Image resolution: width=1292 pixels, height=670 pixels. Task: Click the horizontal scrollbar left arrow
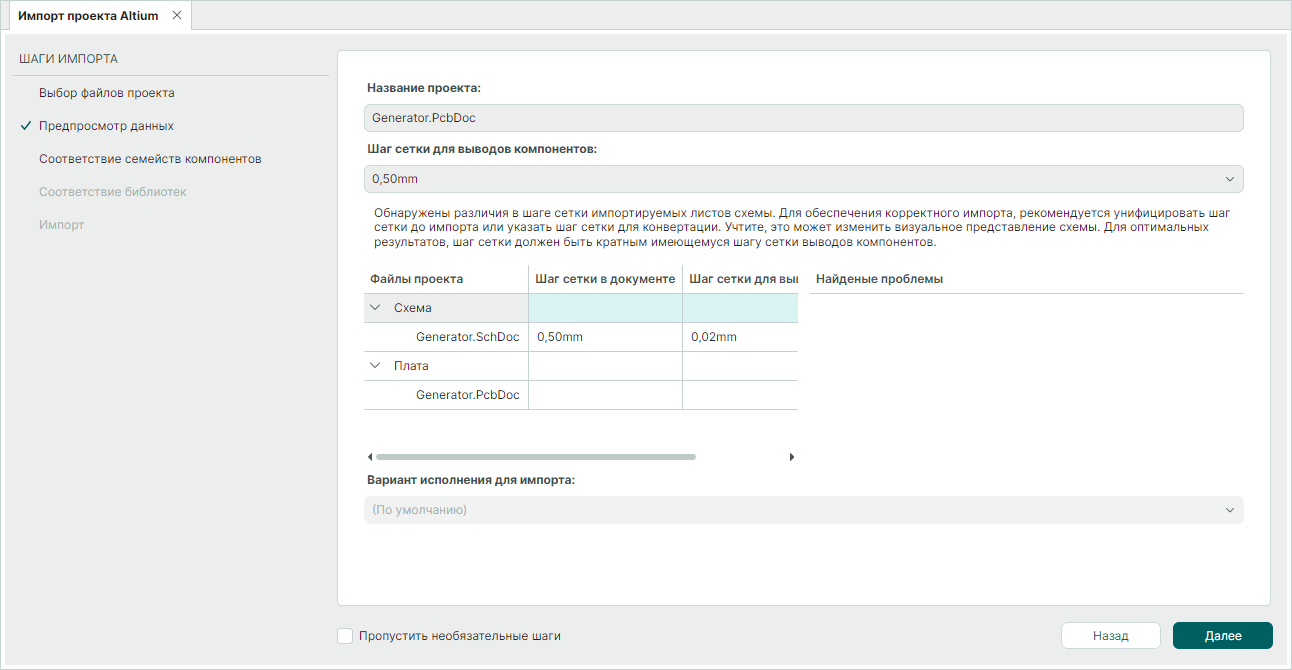[x=370, y=457]
